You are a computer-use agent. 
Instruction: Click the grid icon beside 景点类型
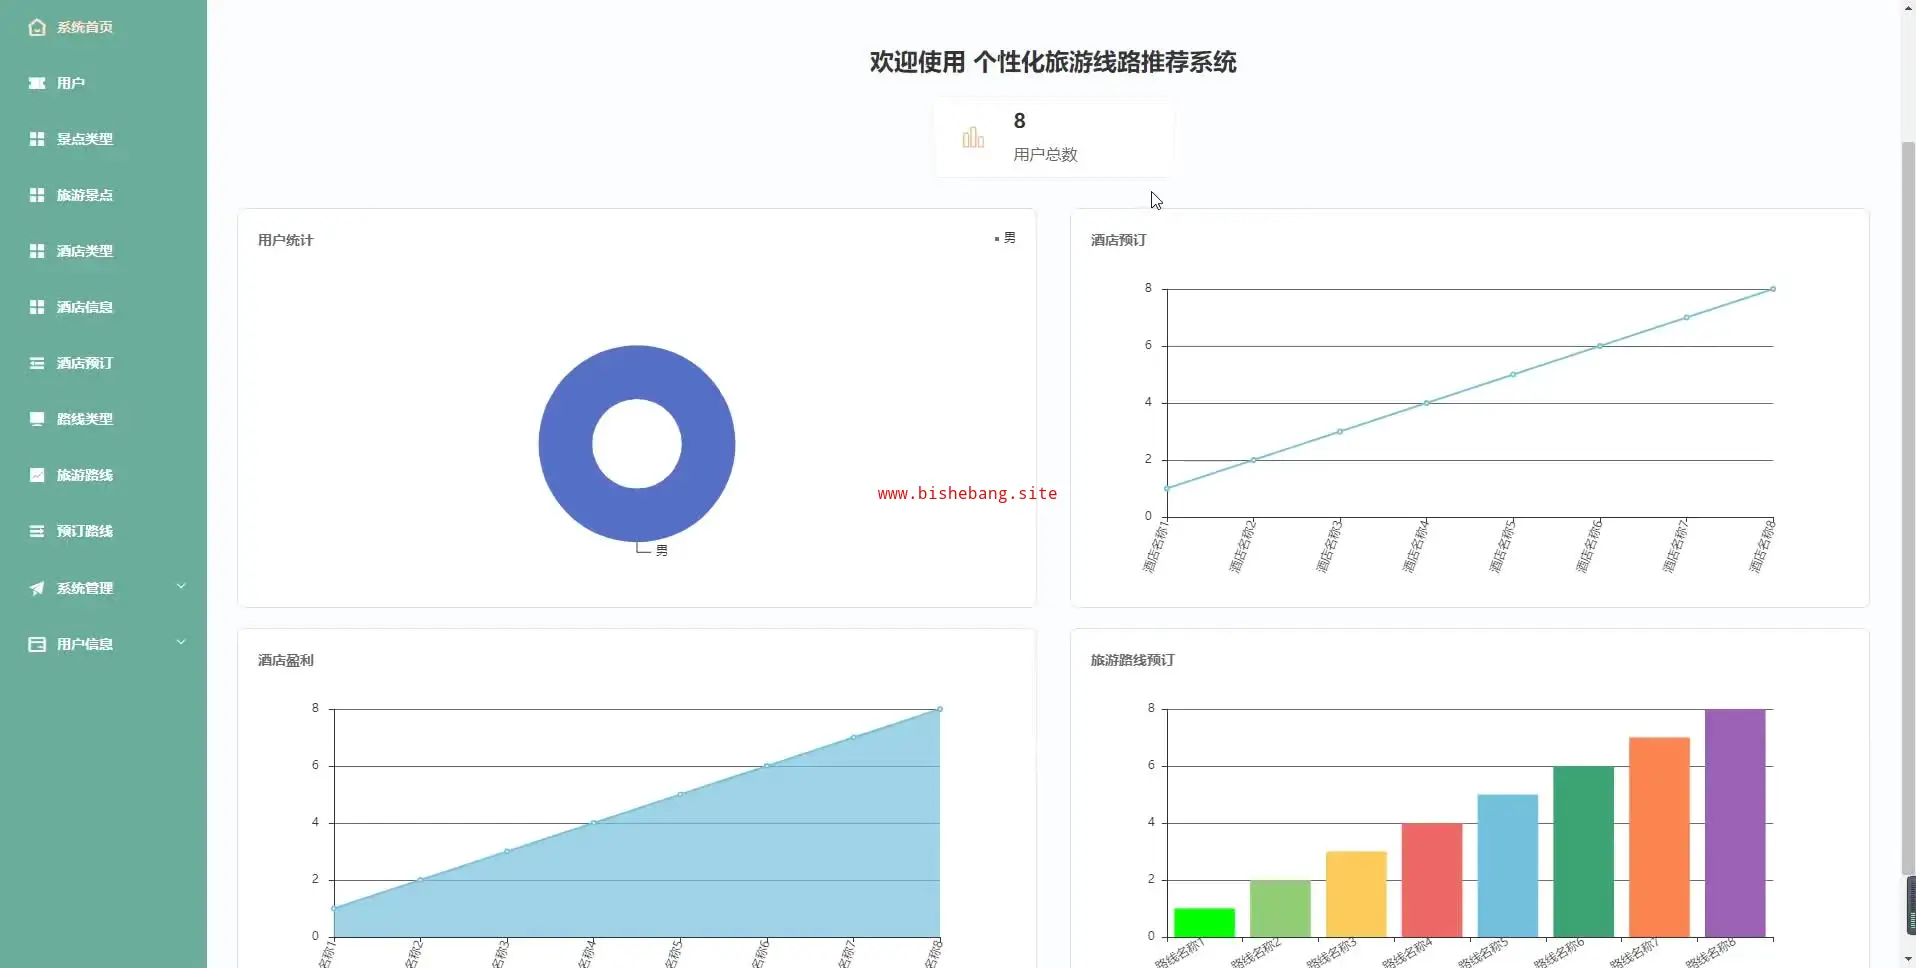tap(37, 139)
